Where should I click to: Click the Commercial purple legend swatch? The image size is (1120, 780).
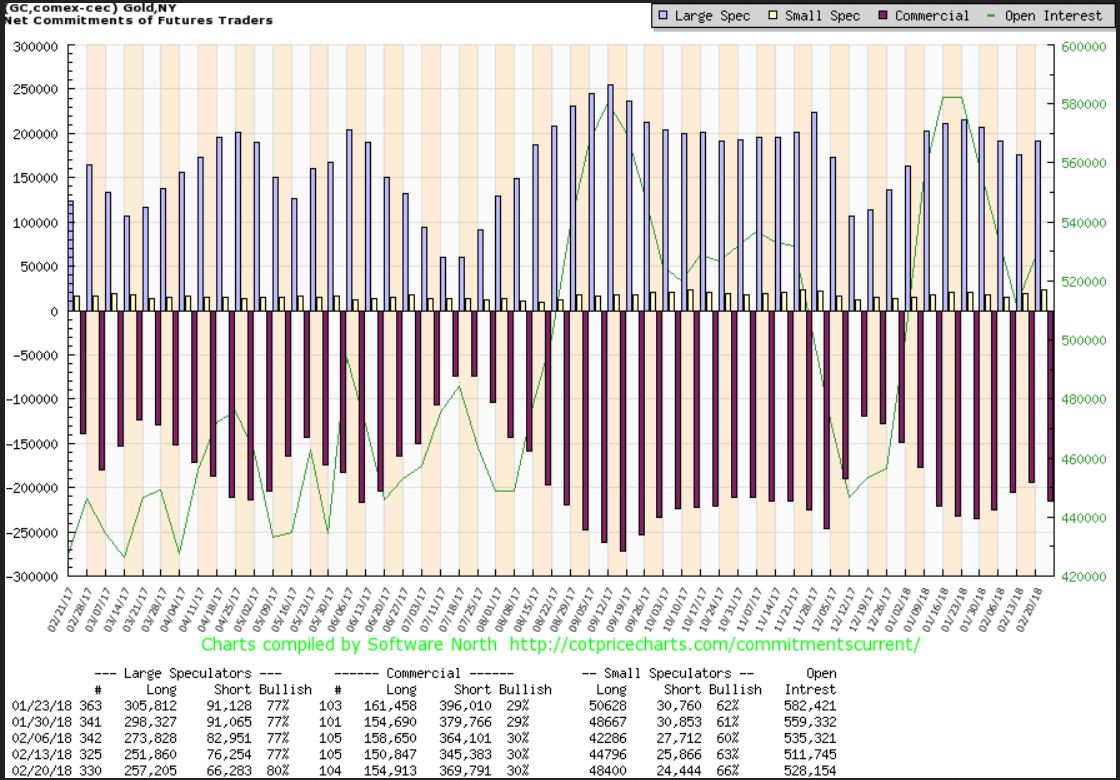click(x=883, y=16)
